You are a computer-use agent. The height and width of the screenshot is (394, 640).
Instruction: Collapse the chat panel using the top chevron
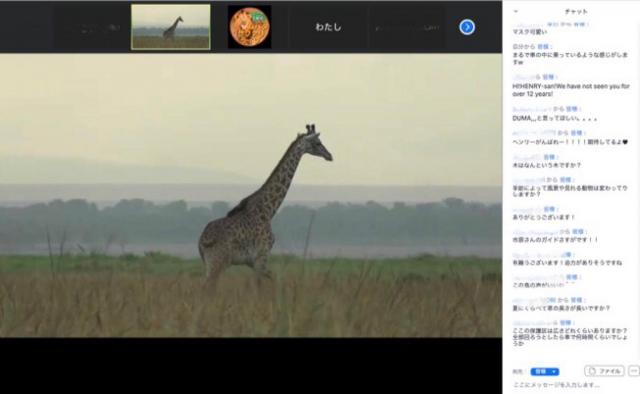tap(516, 11)
